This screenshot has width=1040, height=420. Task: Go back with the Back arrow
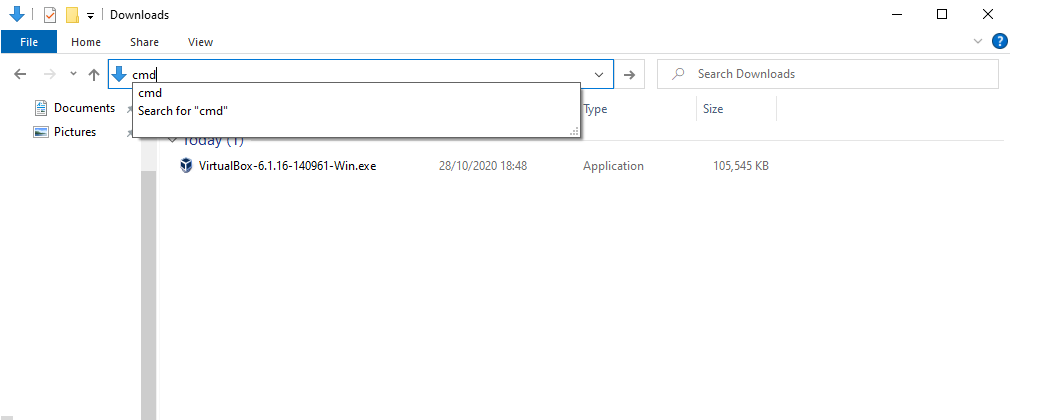coord(20,74)
